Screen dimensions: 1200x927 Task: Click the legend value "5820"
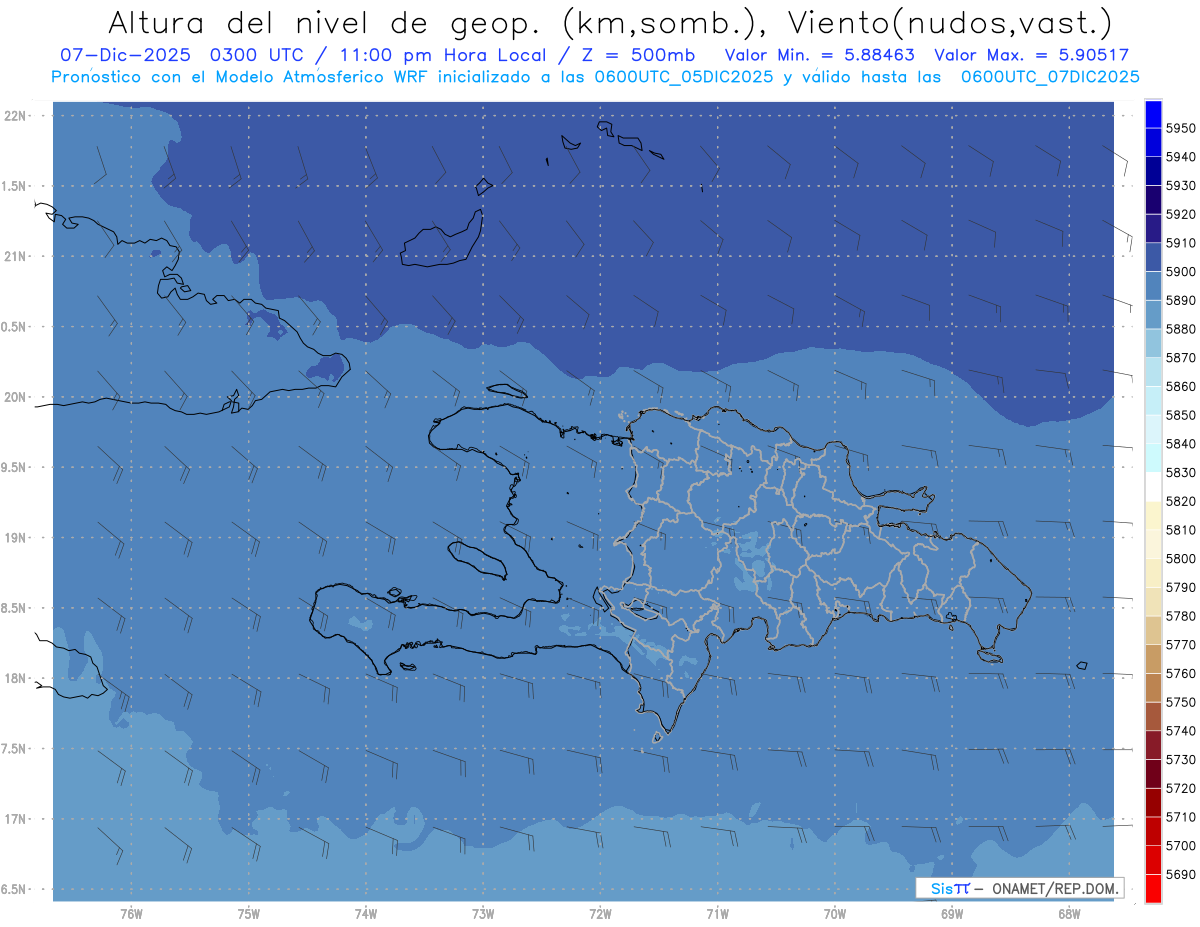click(x=1181, y=501)
